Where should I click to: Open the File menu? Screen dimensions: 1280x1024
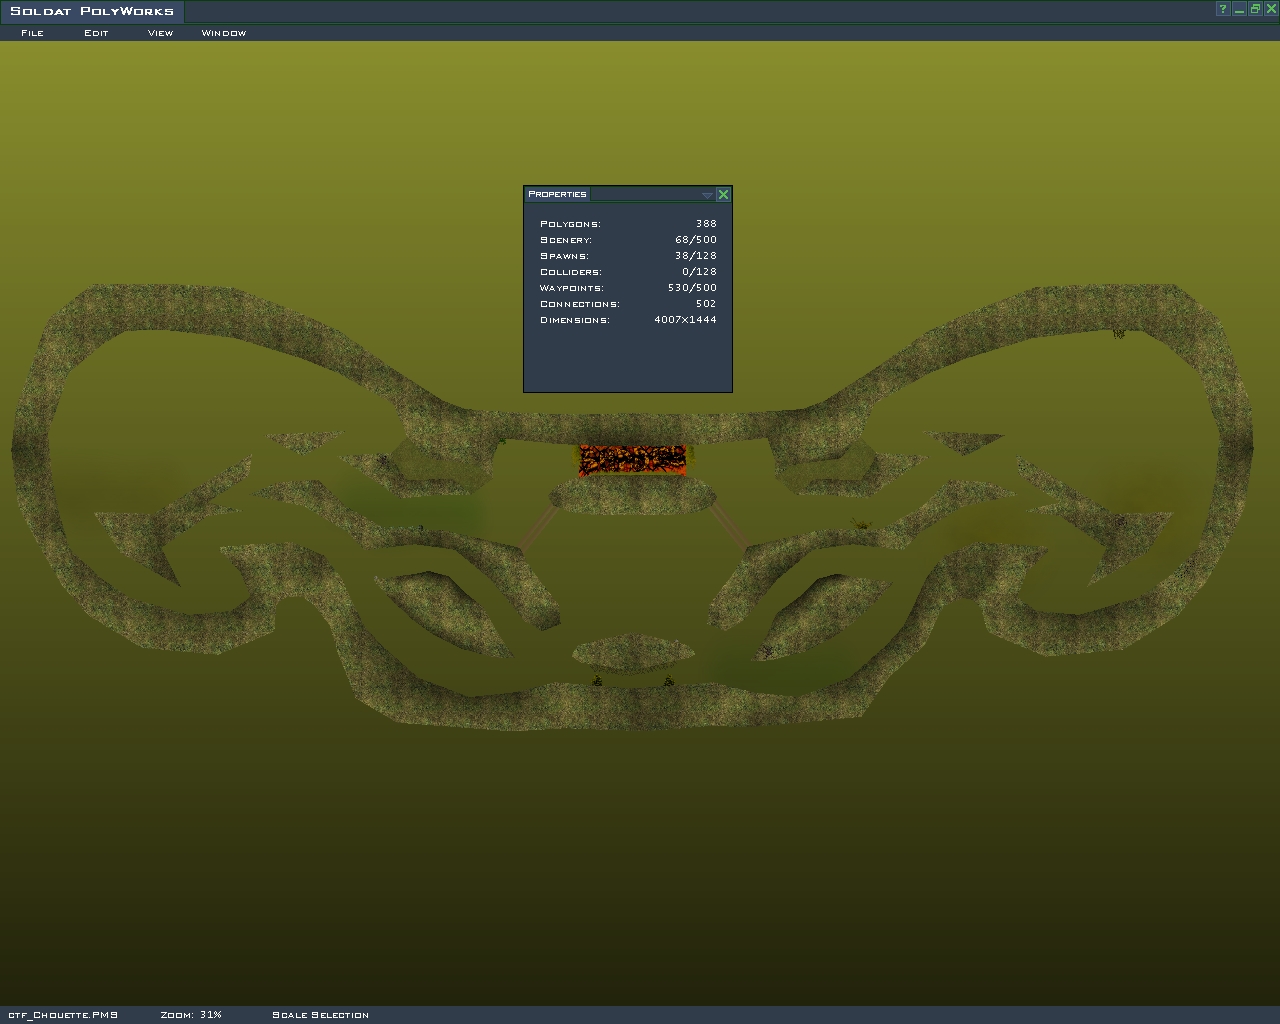click(x=32, y=33)
